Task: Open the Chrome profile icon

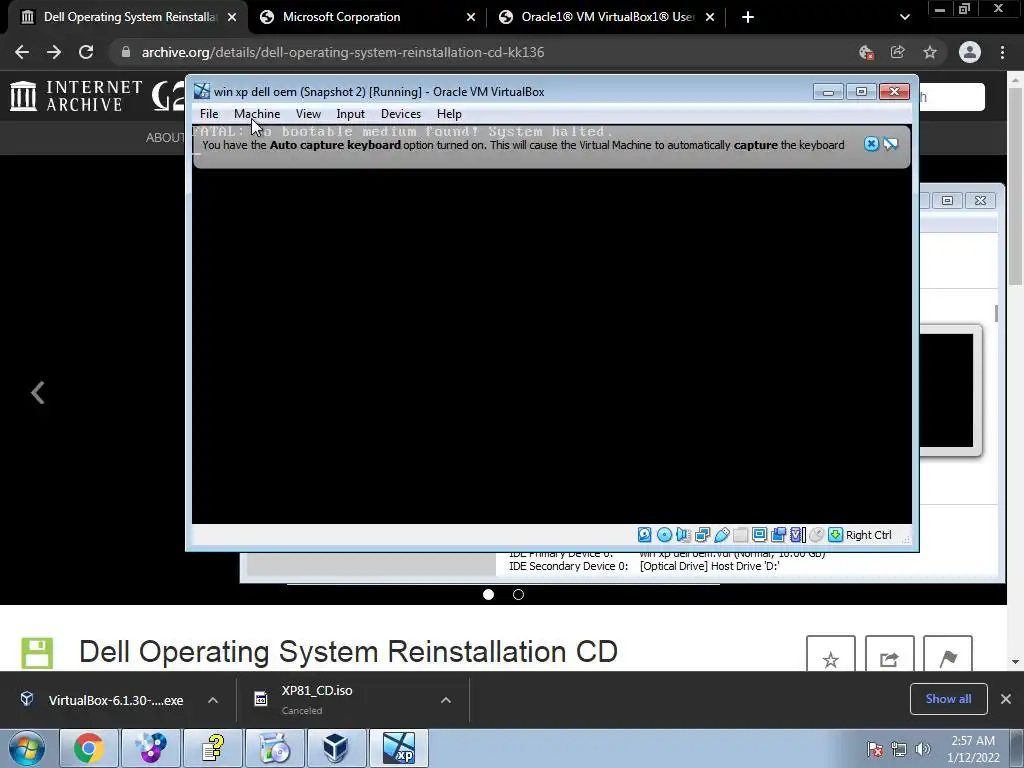Action: click(970, 52)
